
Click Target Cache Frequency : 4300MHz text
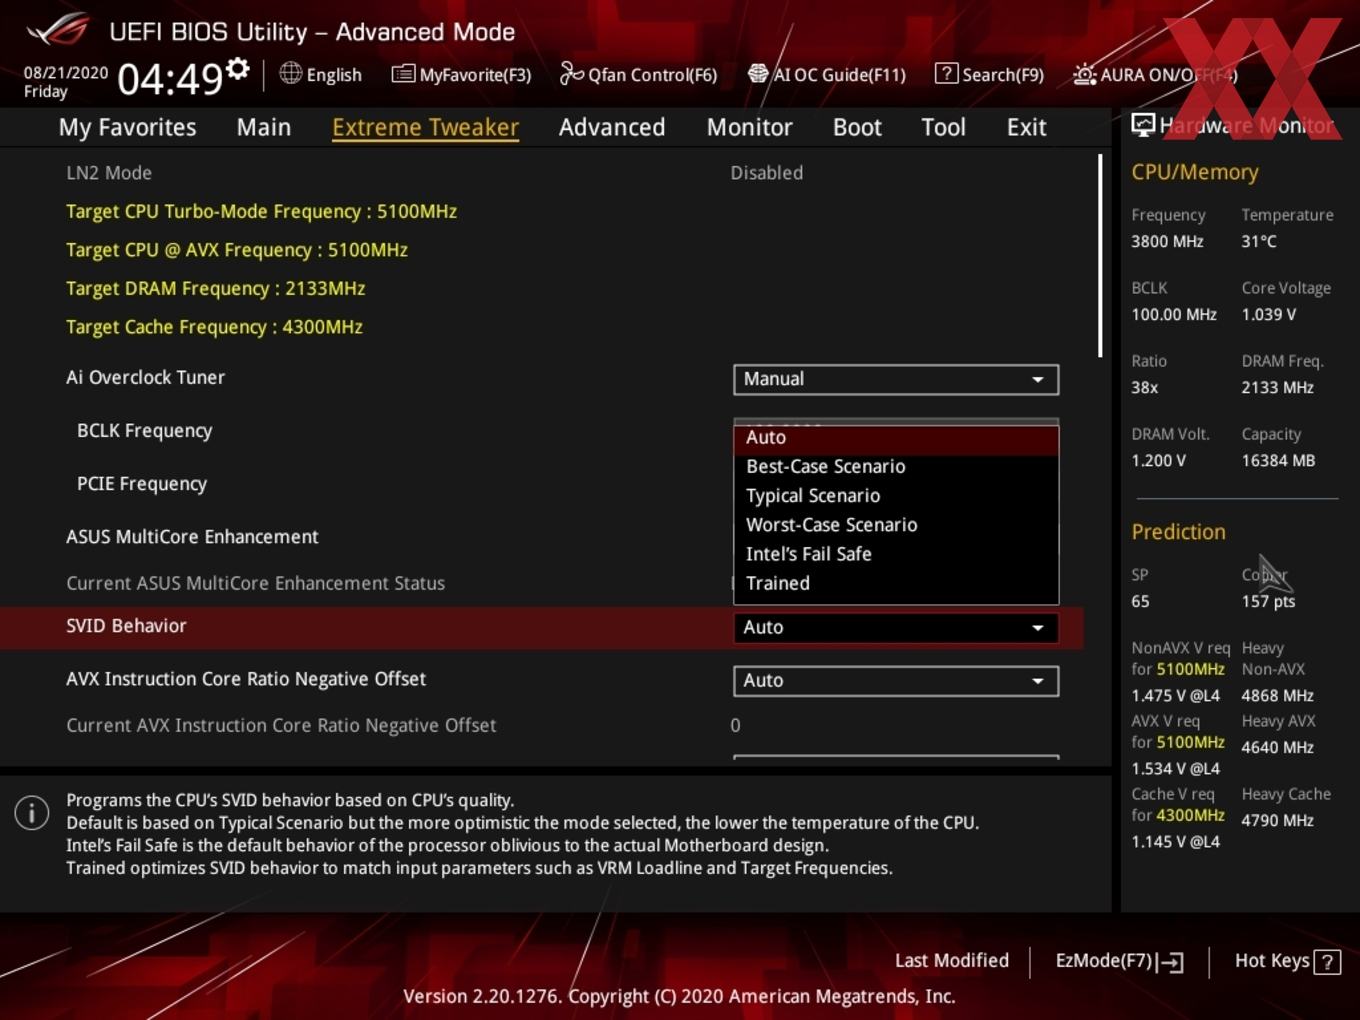(x=214, y=327)
